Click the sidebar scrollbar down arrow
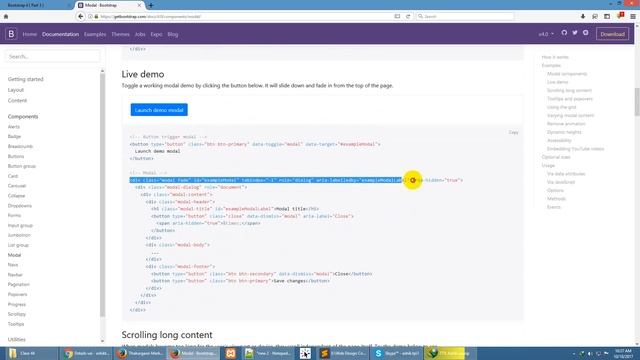 [102, 341]
